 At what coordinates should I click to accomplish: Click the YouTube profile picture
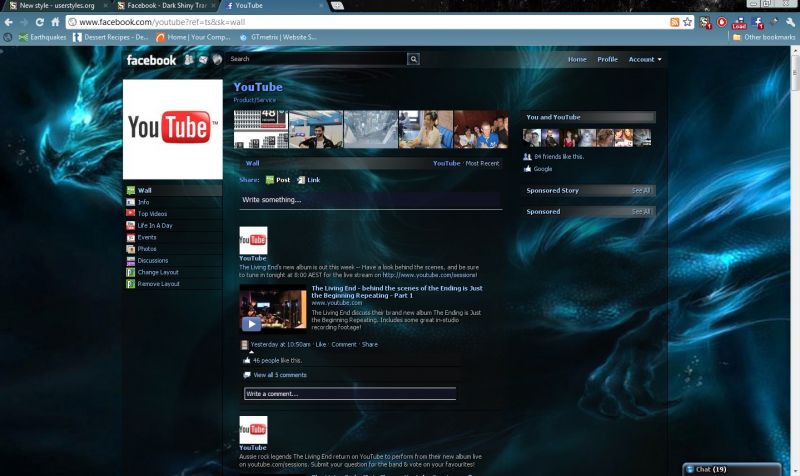pos(173,129)
